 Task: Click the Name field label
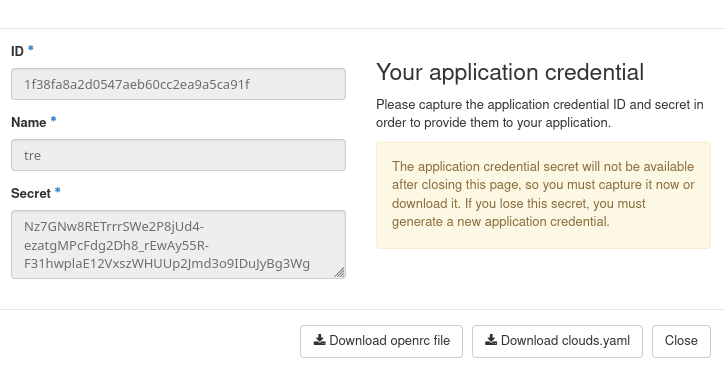point(29,122)
